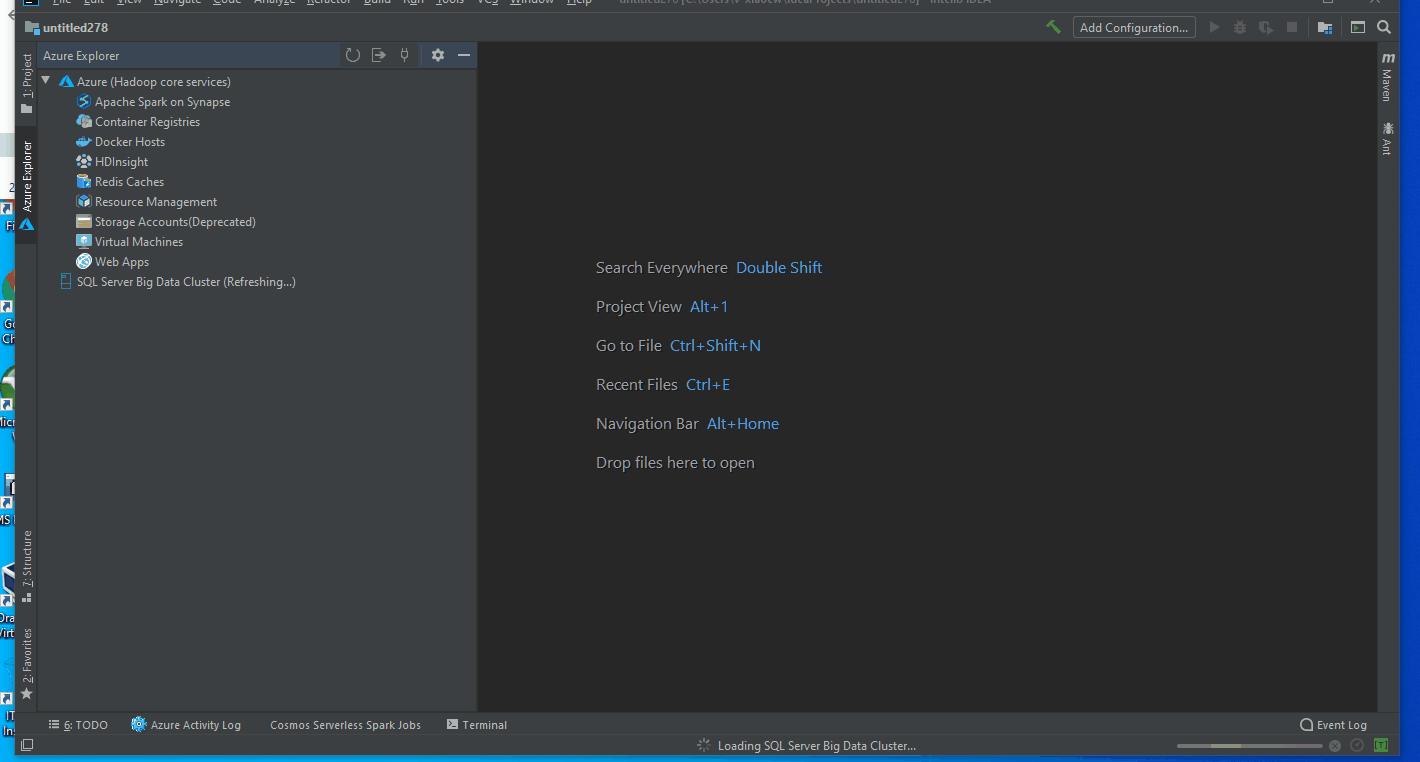Click the refresh icon in Azure Explorer toolbar
This screenshot has width=1420, height=762.
pos(352,55)
